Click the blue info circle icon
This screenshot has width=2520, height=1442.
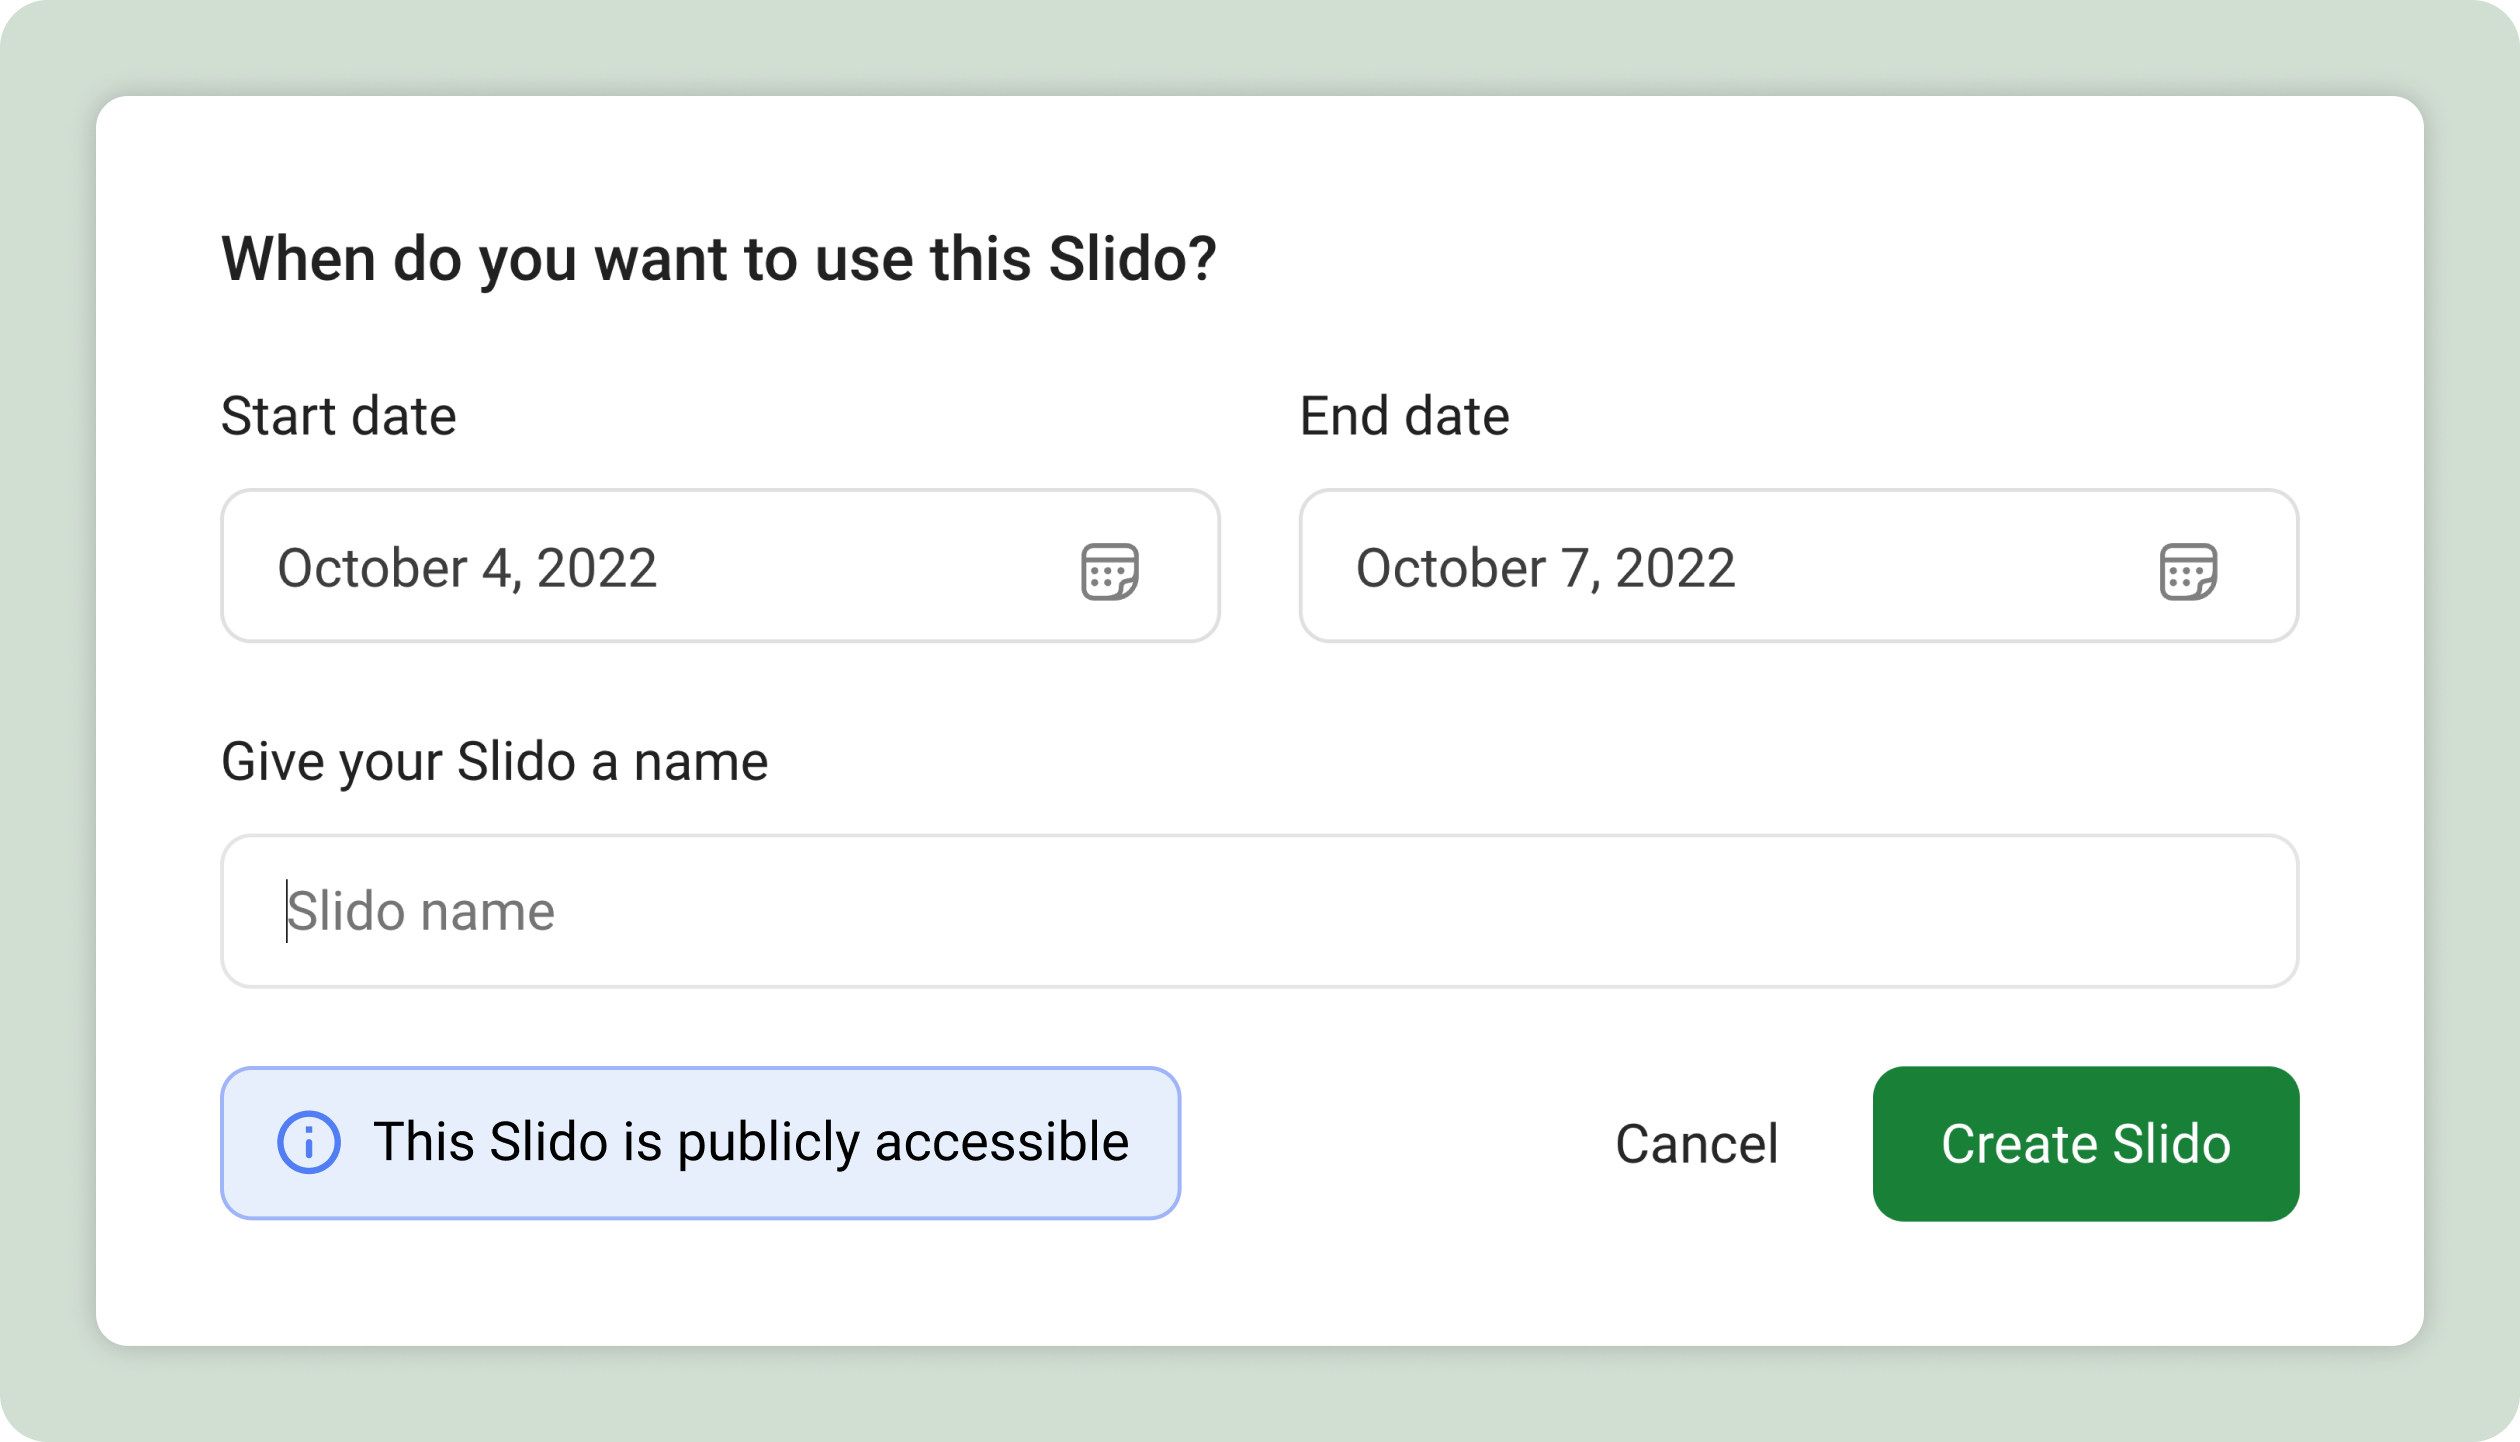click(x=308, y=1142)
